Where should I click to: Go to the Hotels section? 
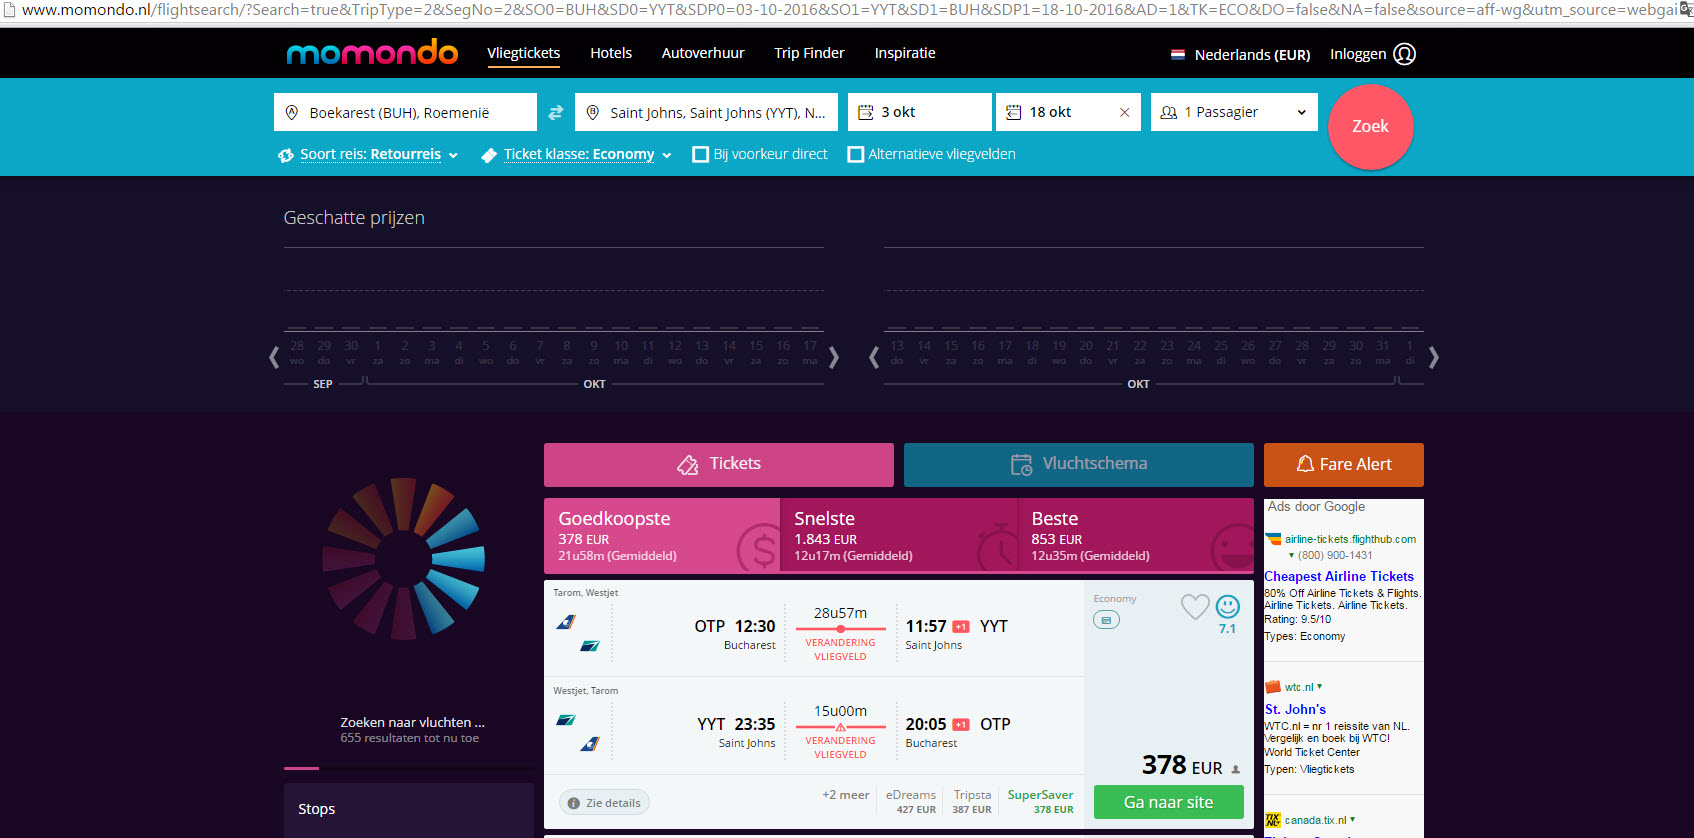pyautogui.click(x=611, y=53)
